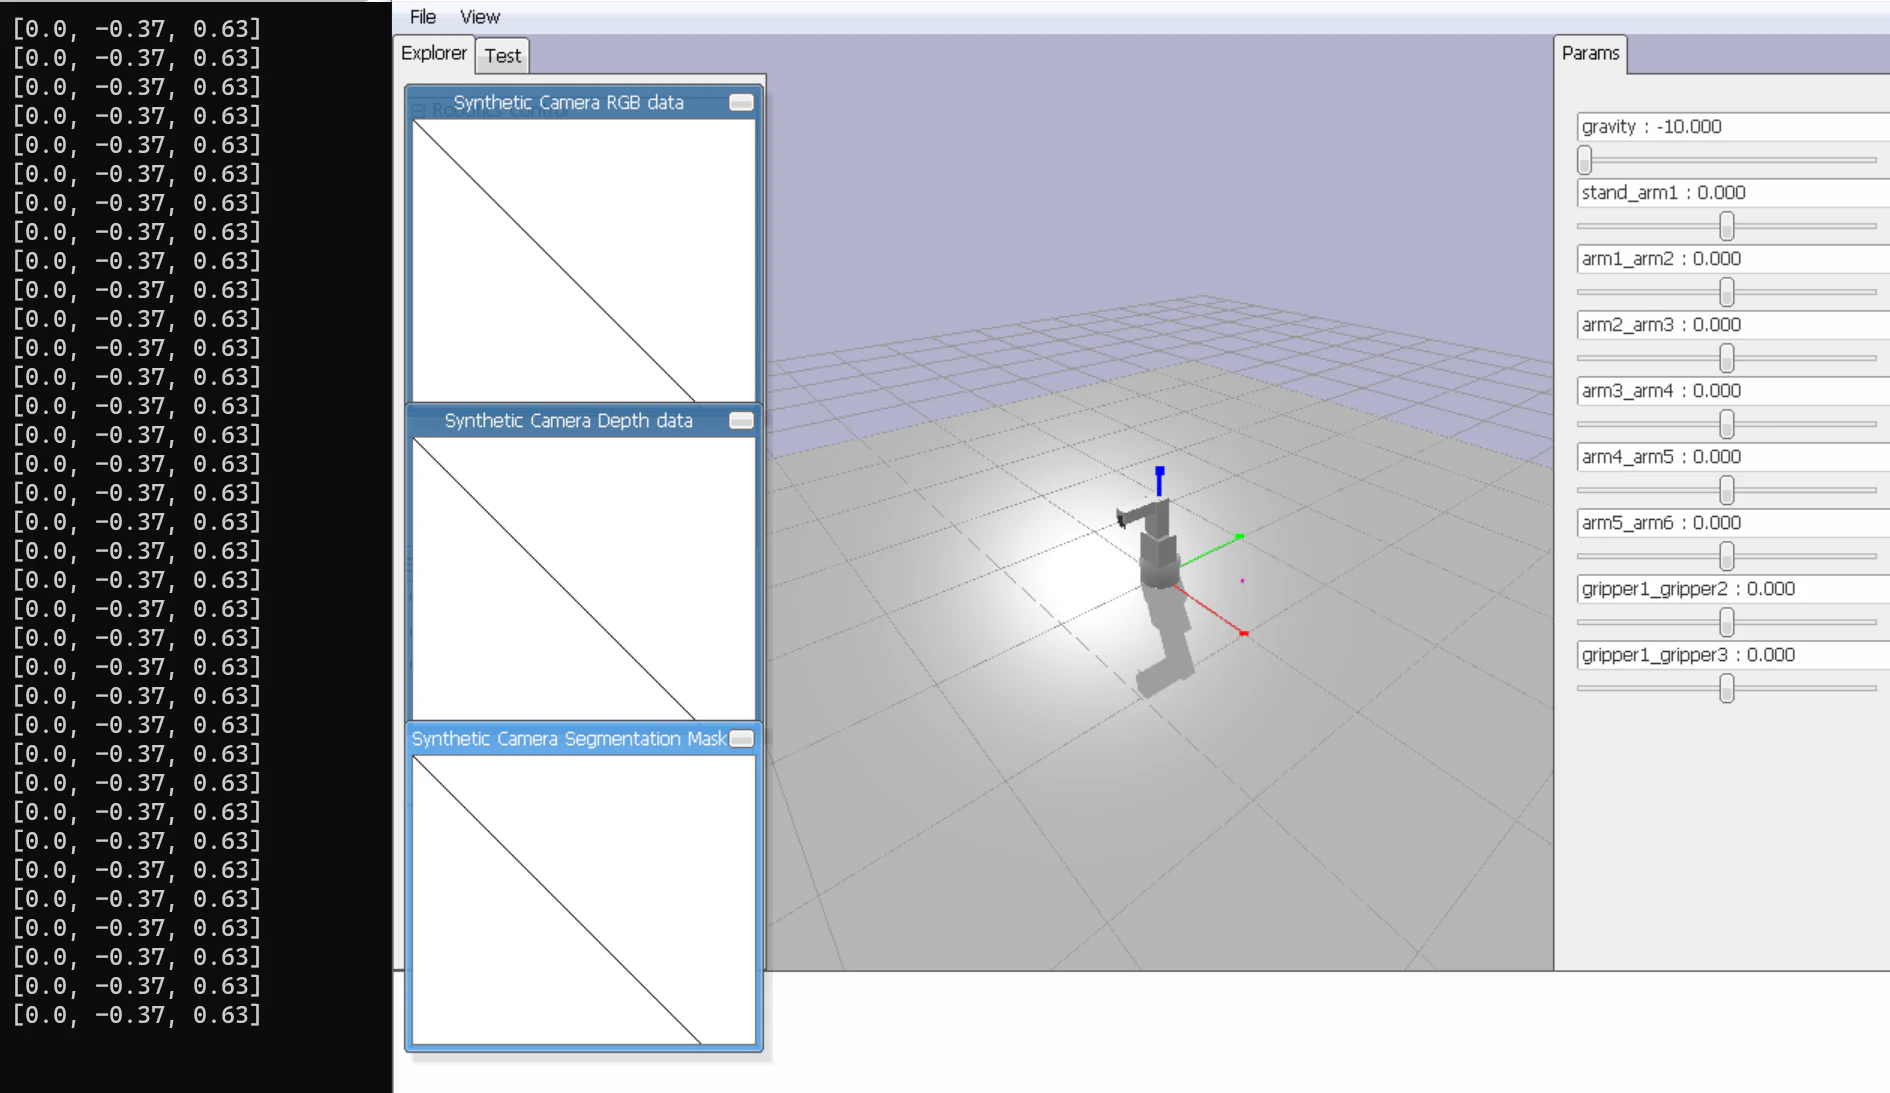Click the stand_arm1 slider handle
This screenshot has width=1890, height=1093.
tap(1727, 226)
